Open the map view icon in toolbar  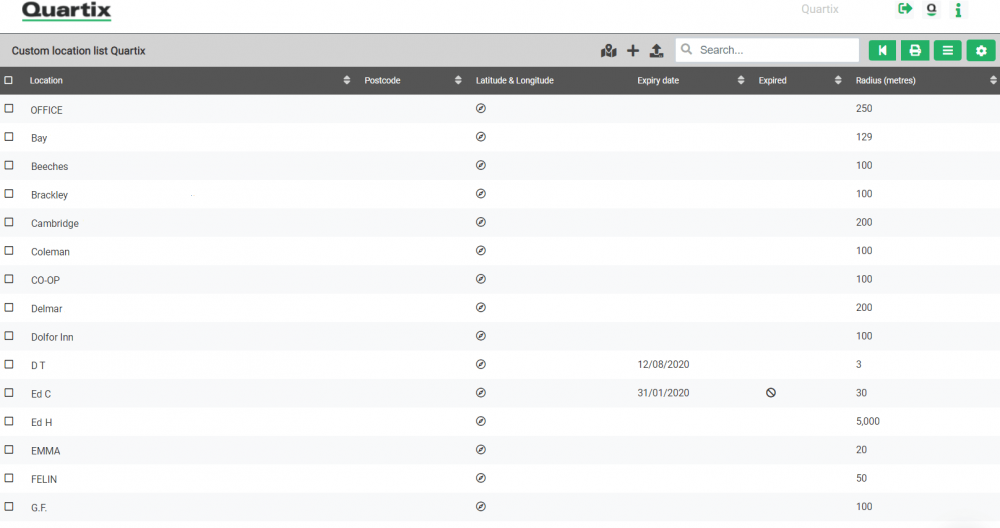608,50
